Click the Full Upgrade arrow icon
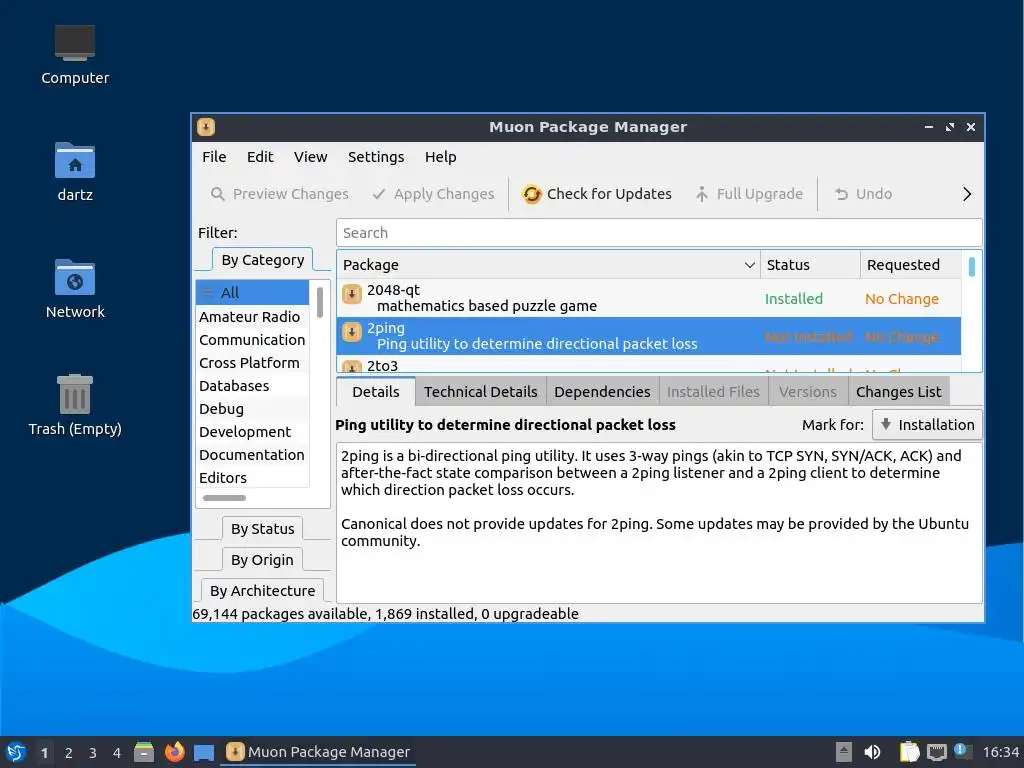1024x768 pixels. coord(701,194)
